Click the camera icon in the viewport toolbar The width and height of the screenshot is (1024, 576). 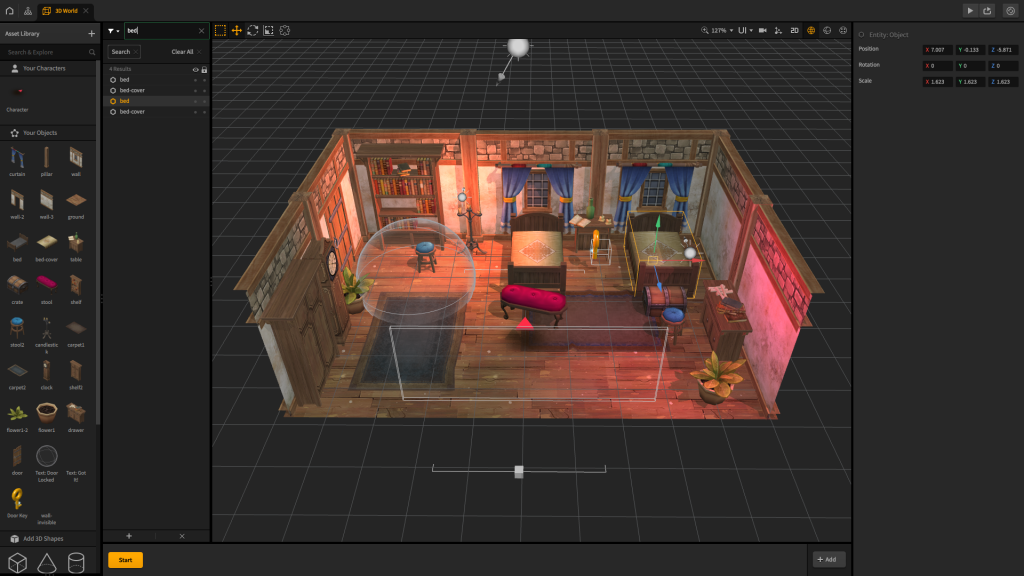(762, 30)
